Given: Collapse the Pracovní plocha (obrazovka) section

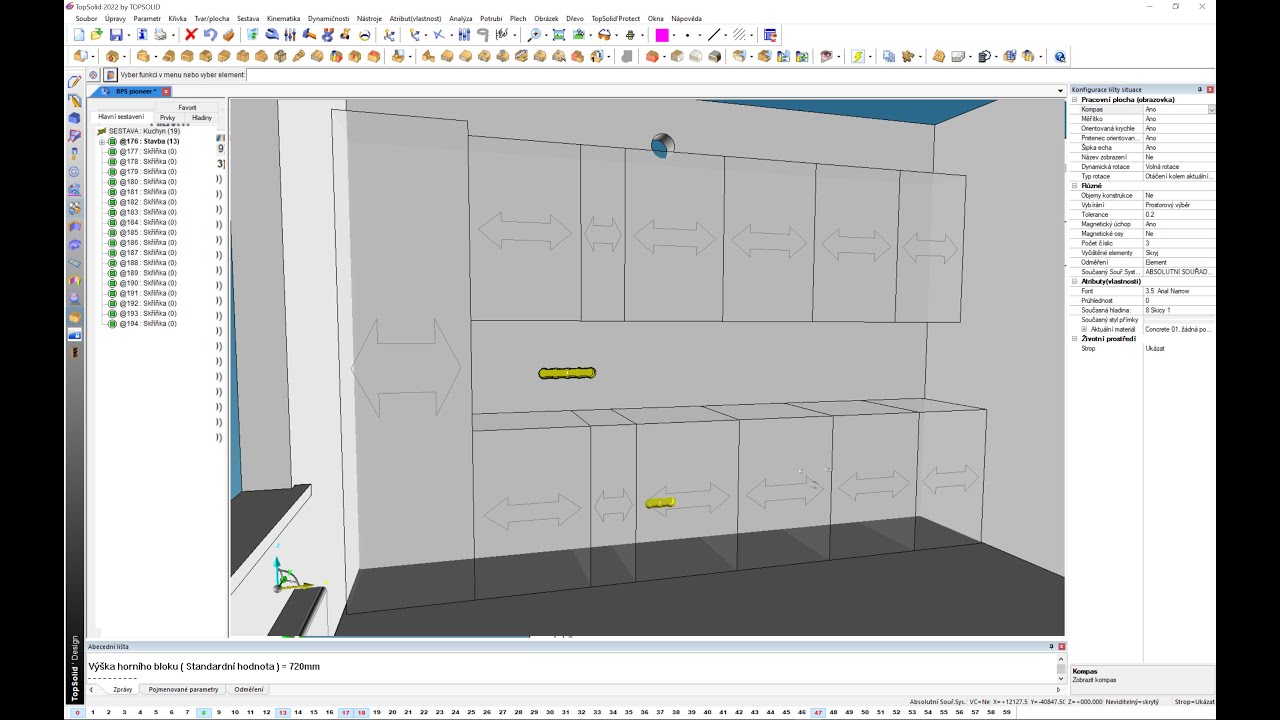Looking at the screenshot, I should (x=1075, y=100).
